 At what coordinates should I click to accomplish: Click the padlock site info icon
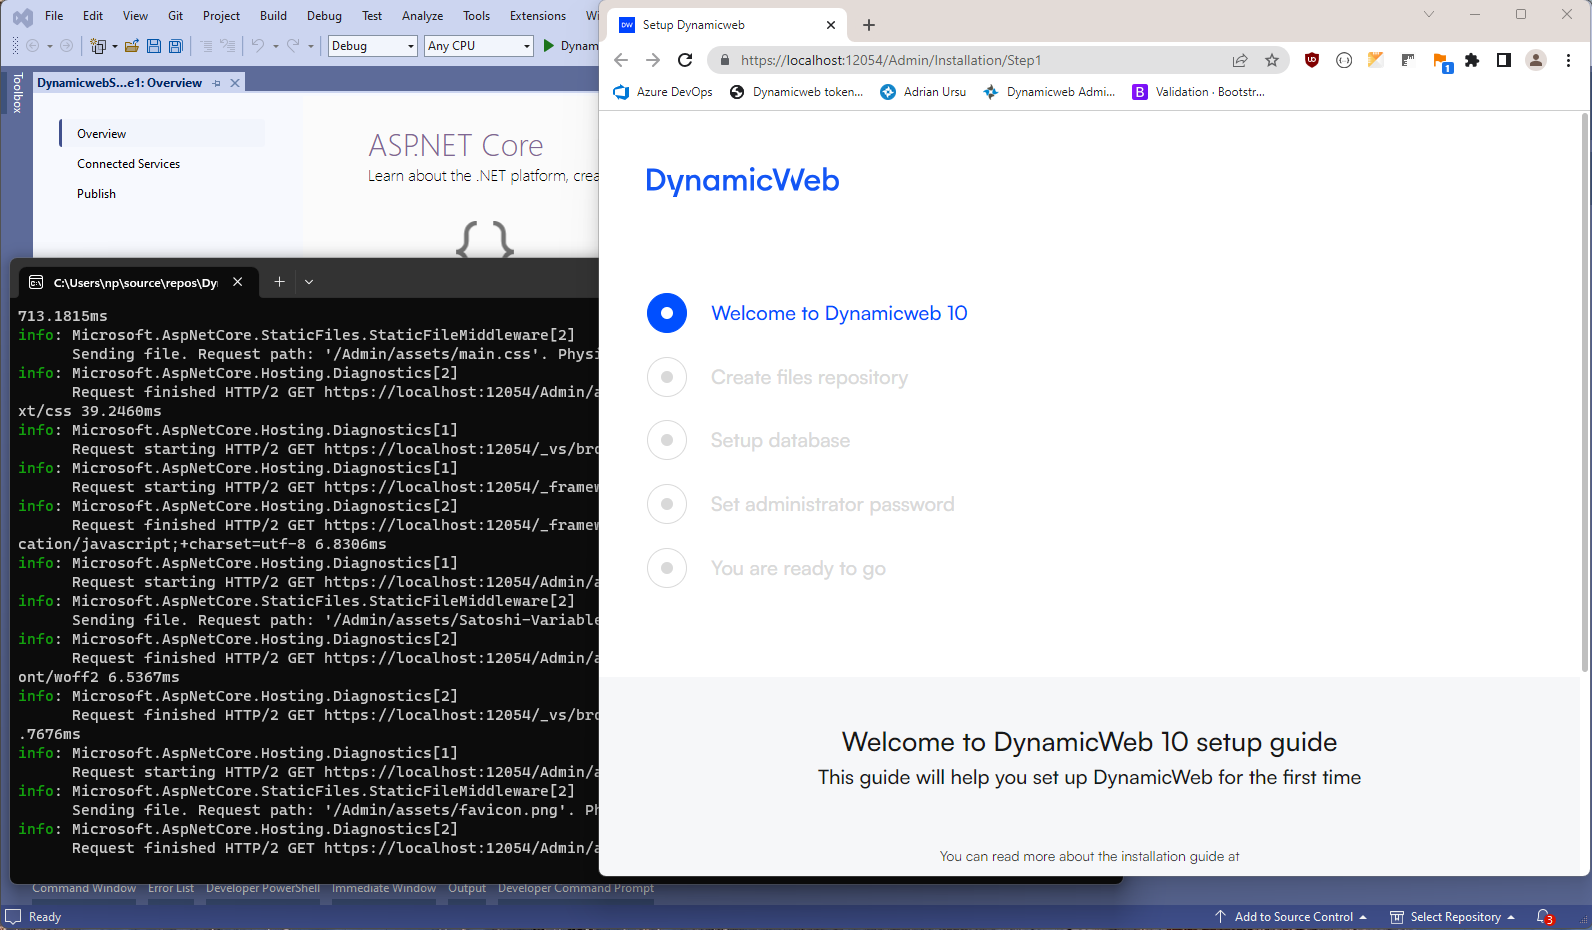point(725,60)
